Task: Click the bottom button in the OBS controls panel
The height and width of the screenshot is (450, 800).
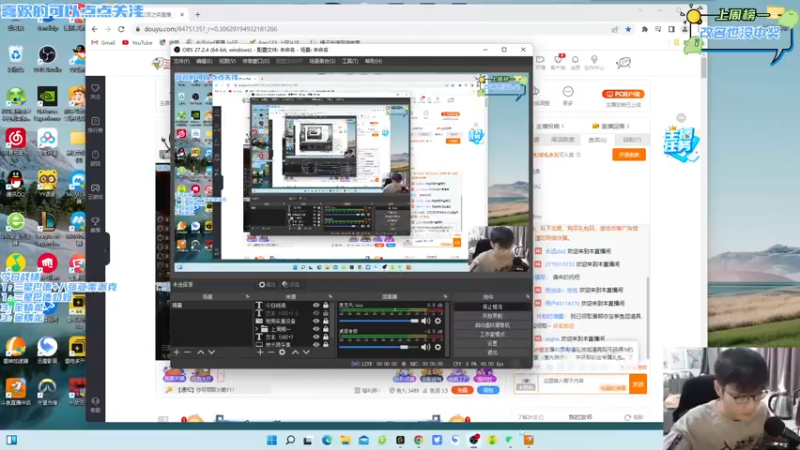Action: [492, 353]
